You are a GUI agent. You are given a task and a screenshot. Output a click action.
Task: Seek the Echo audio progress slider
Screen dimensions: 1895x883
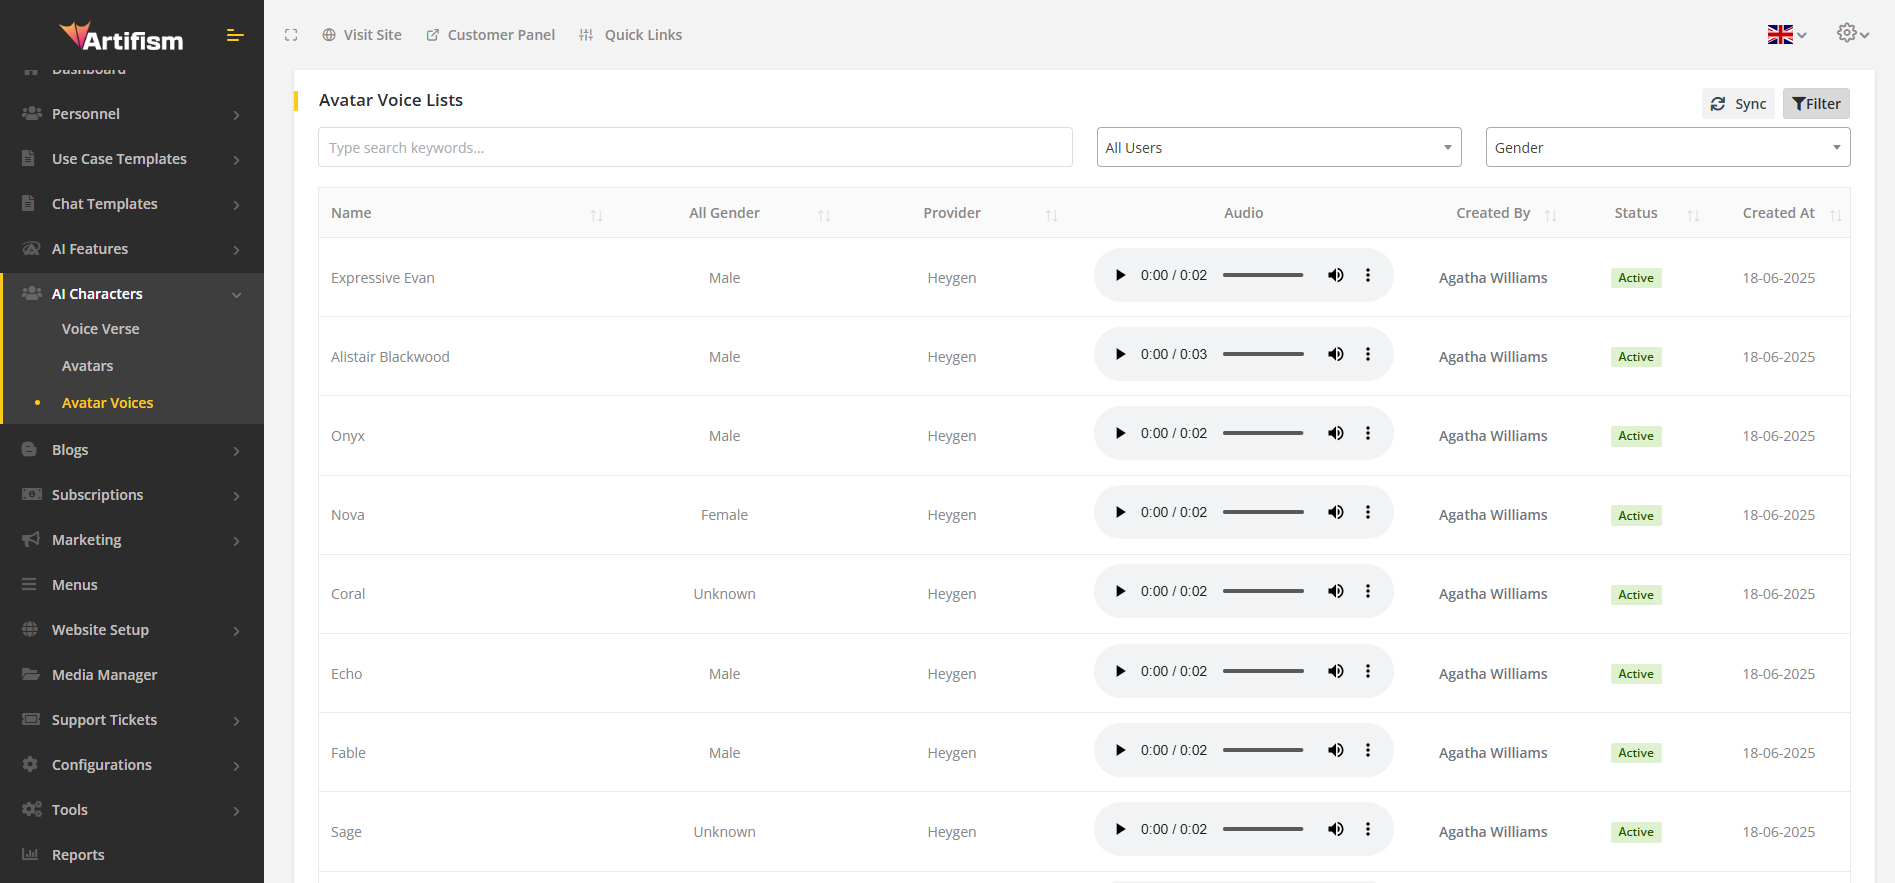1263,672
